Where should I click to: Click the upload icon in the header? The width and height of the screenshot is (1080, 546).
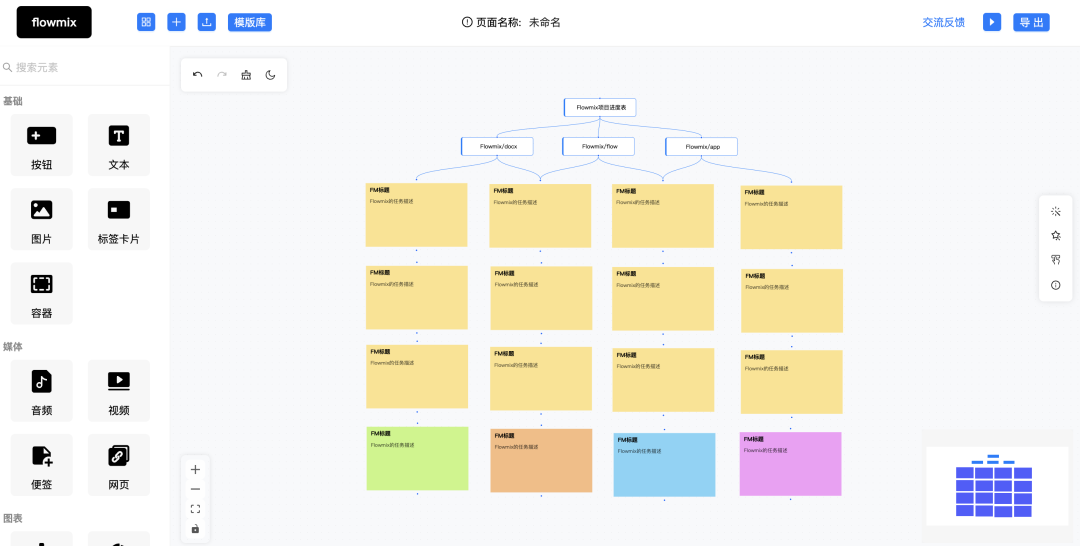(x=207, y=22)
